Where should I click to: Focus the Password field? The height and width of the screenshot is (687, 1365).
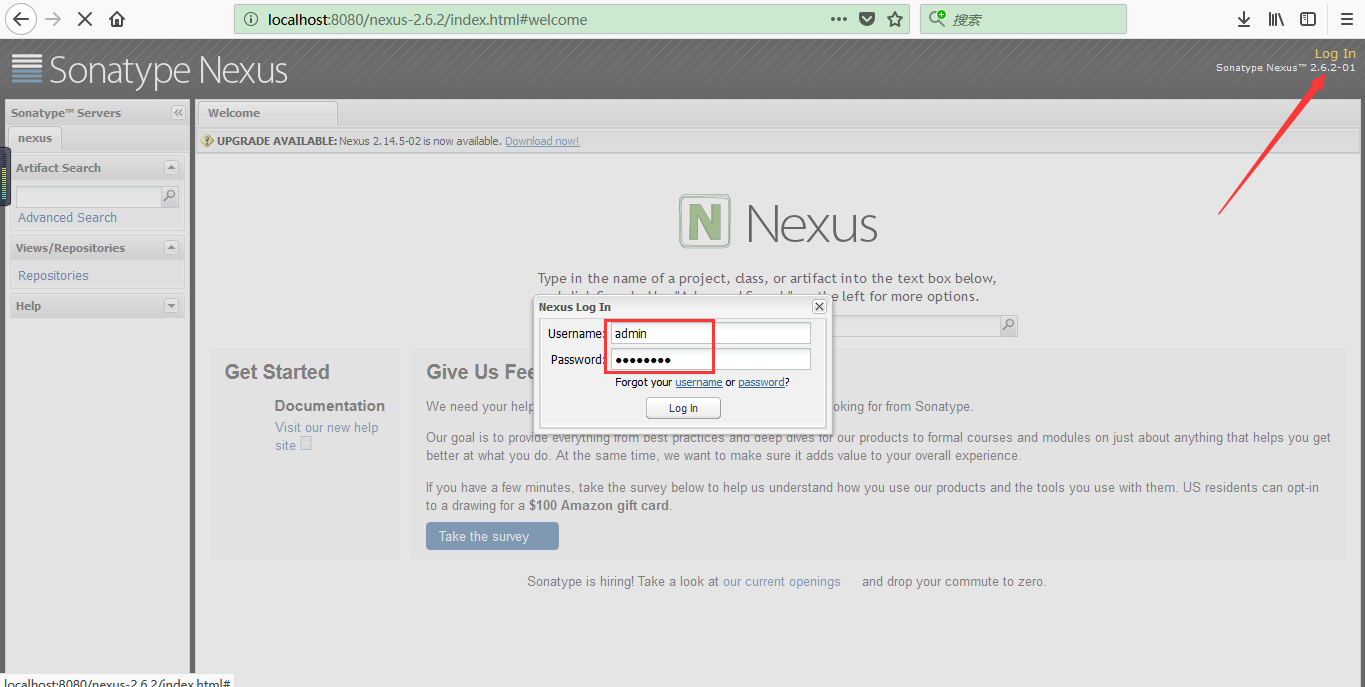(710, 359)
